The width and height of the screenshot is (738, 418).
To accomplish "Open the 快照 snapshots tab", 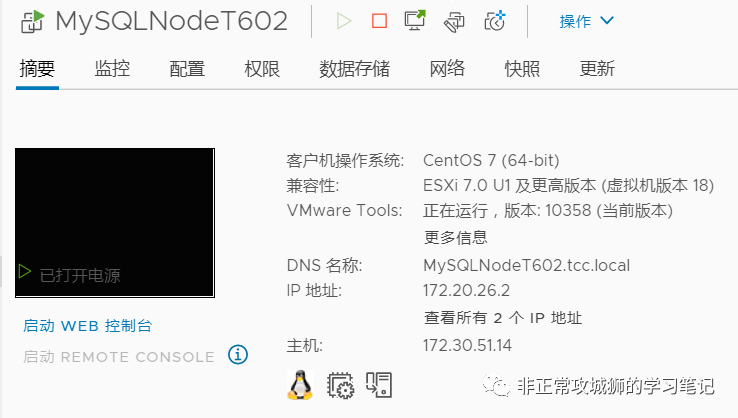I will click(522, 69).
